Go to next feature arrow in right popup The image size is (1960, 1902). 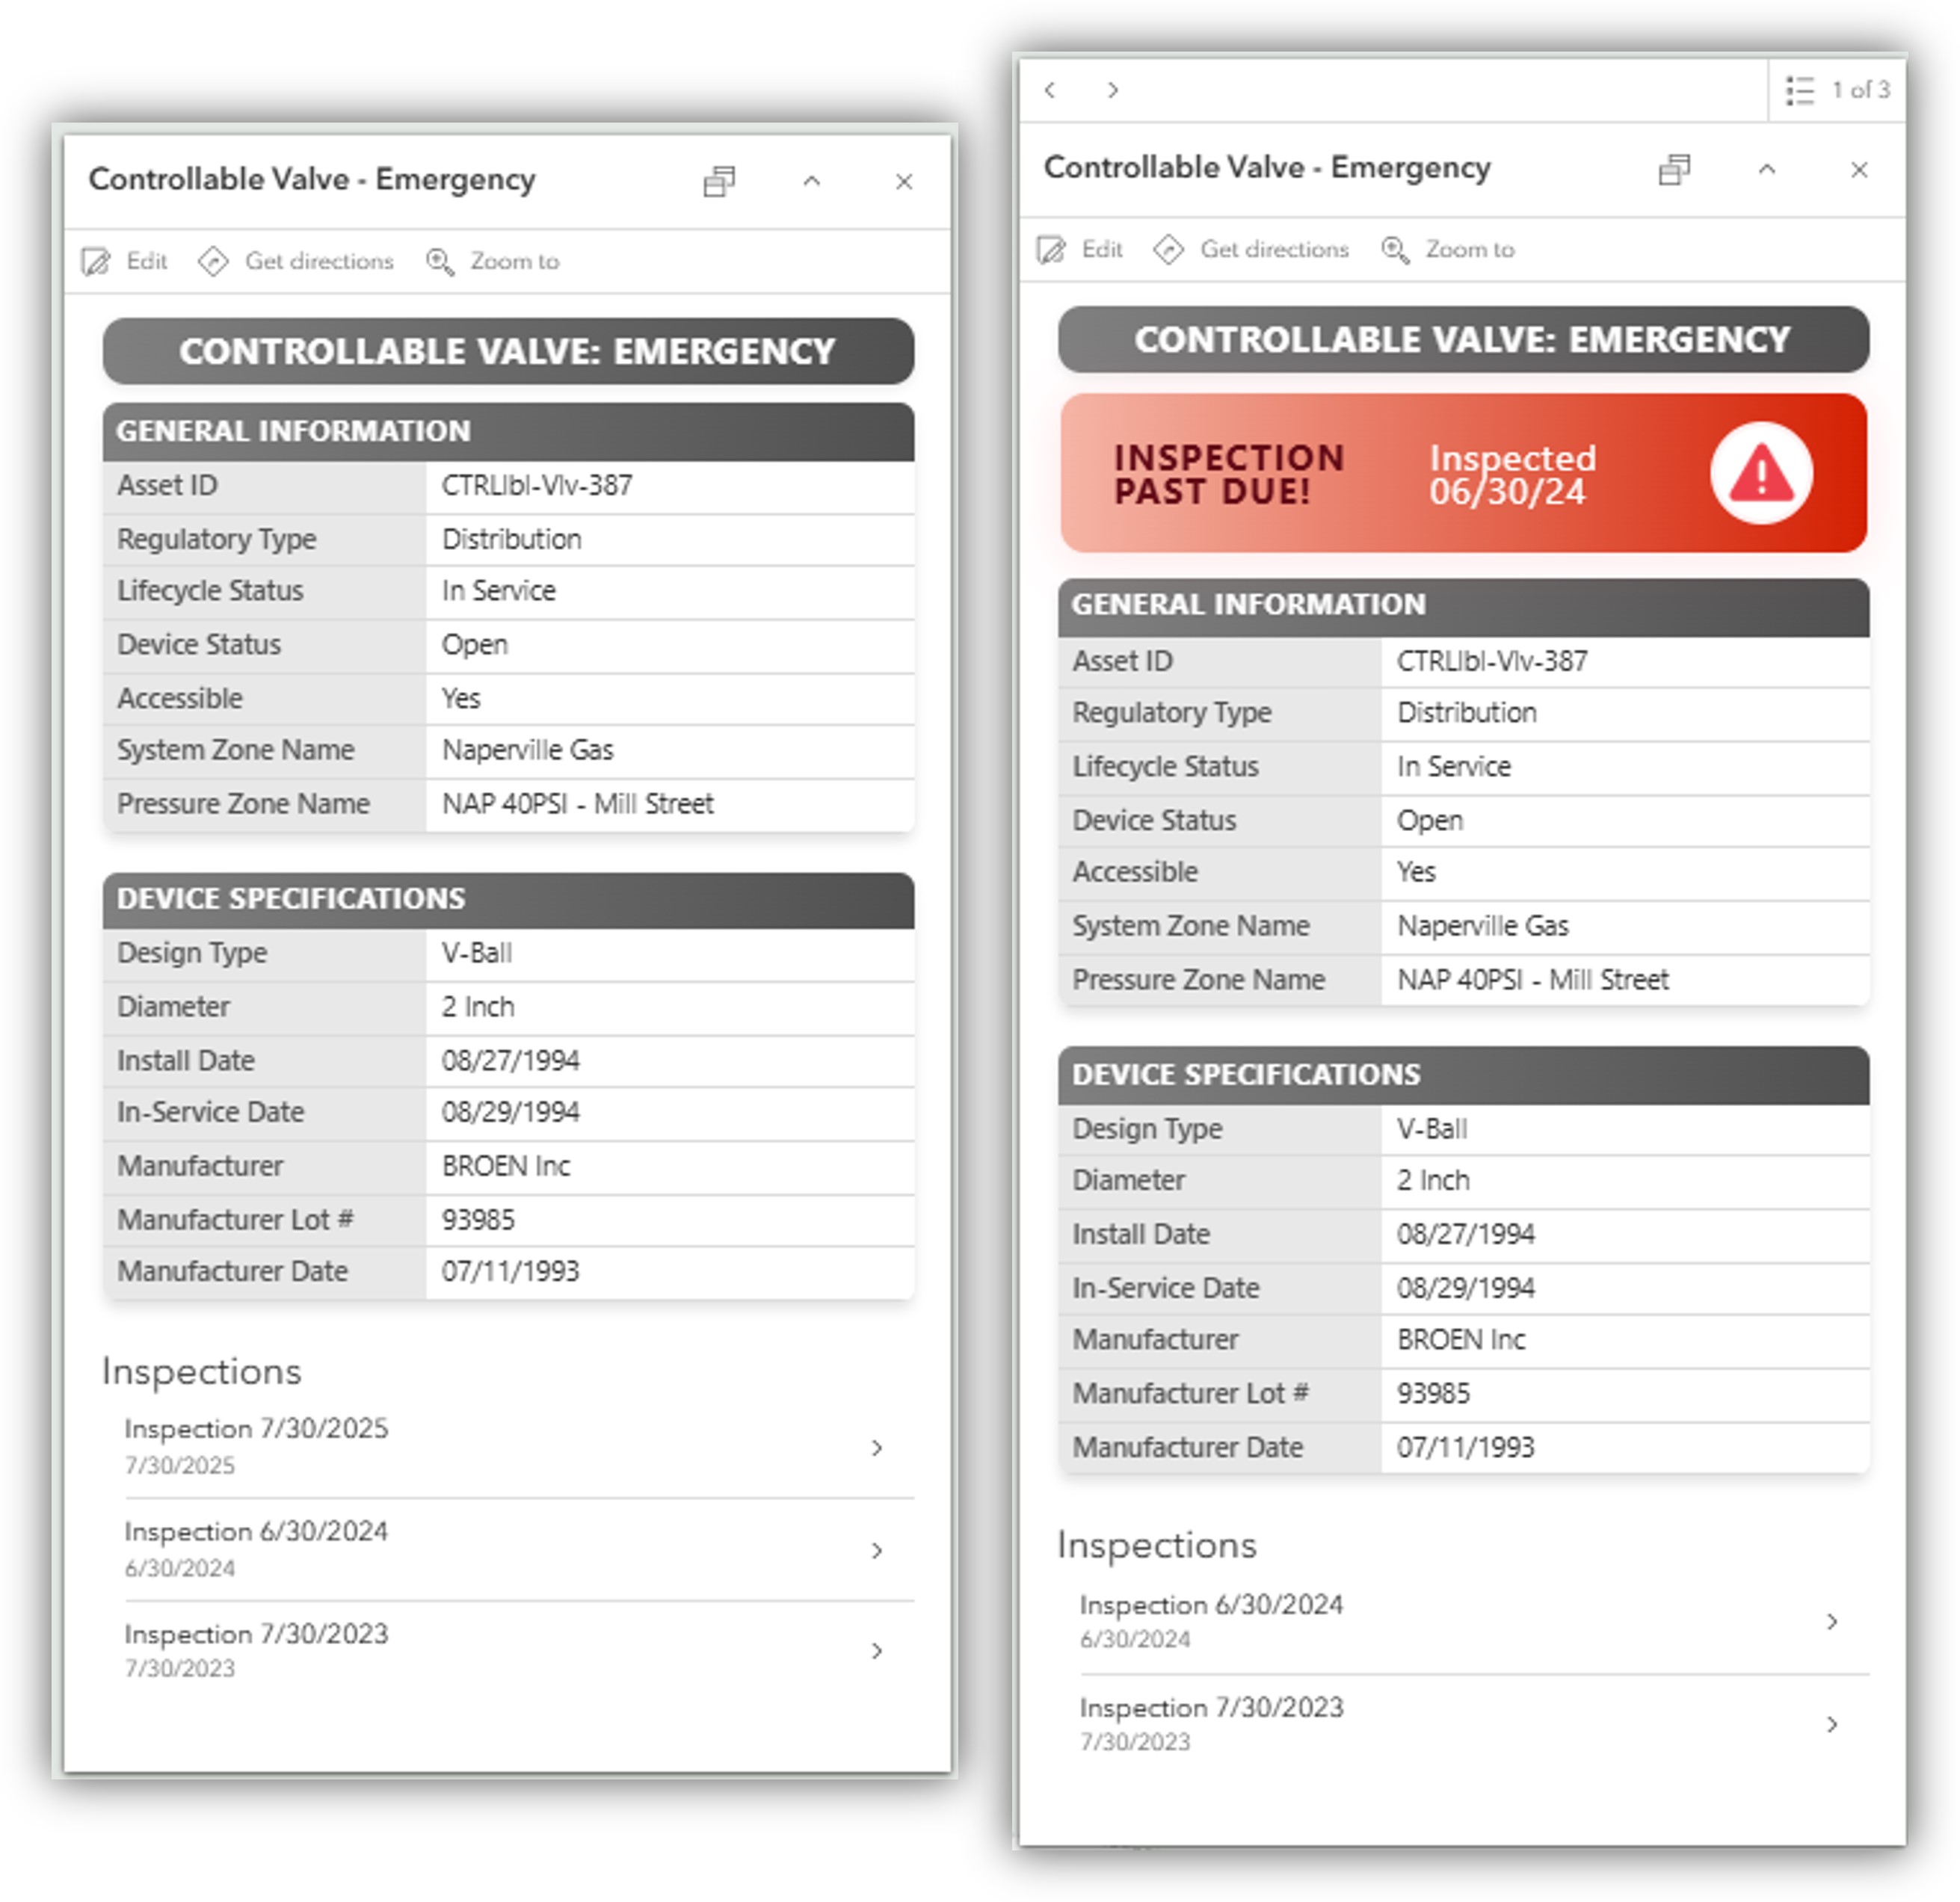(x=1113, y=90)
